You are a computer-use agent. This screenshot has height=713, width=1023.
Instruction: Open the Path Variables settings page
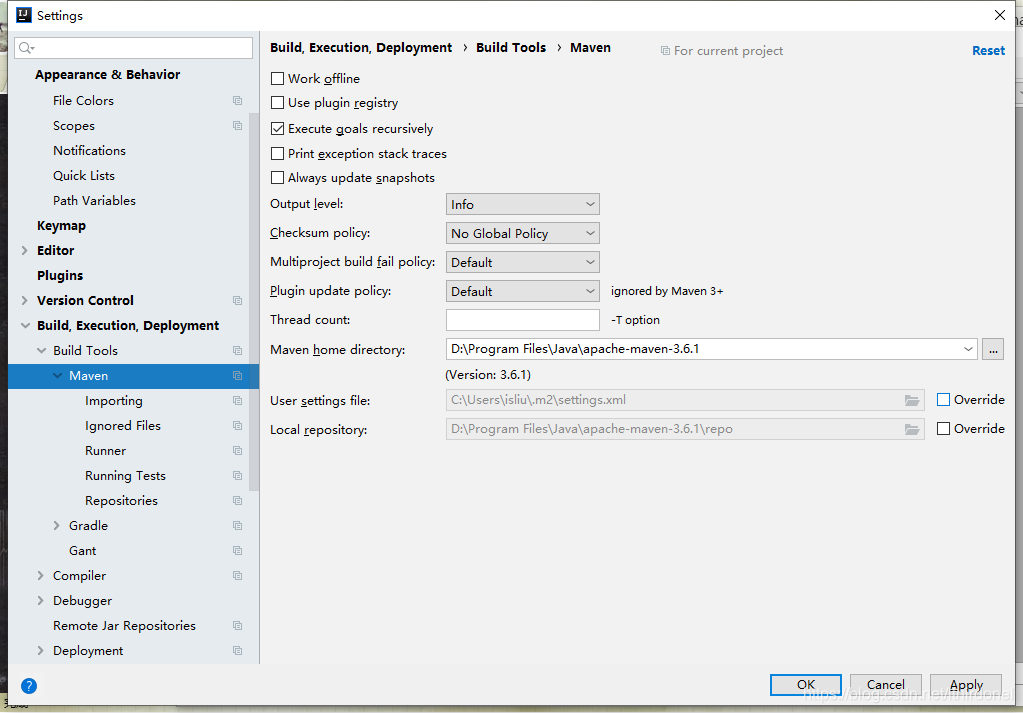95,200
